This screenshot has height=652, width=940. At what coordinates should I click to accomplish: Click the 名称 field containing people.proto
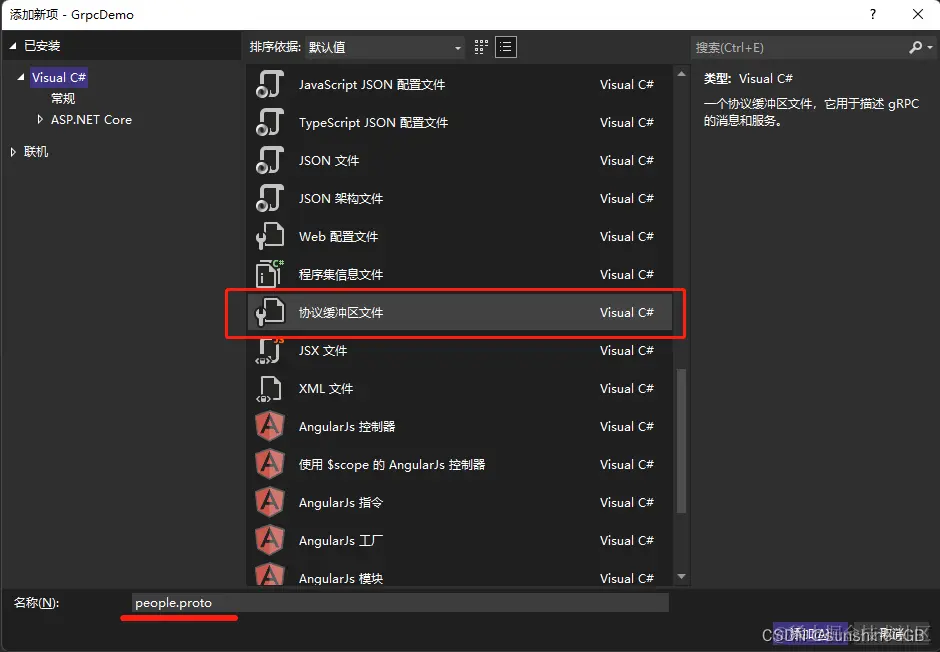pos(400,603)
